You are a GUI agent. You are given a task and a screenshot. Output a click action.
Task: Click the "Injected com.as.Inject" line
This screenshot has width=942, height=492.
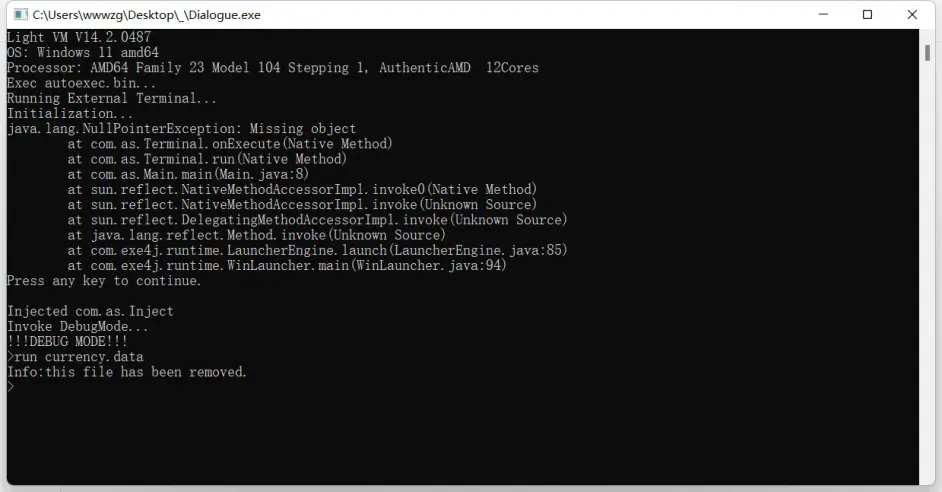pyautogui.click(x=90, y=311)
